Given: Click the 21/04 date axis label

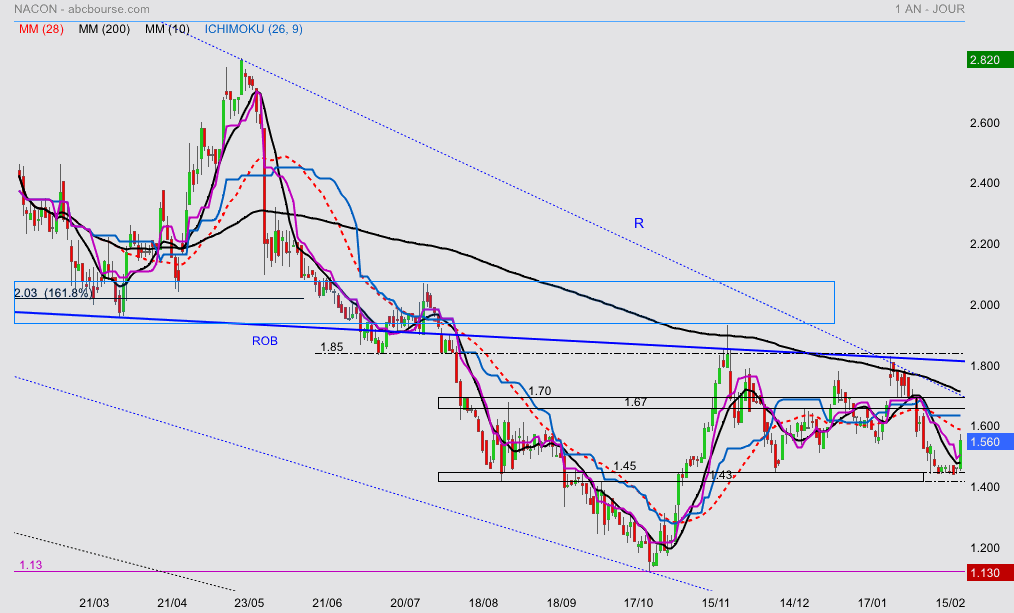Looking at the screenshot, I should point(172,603).
